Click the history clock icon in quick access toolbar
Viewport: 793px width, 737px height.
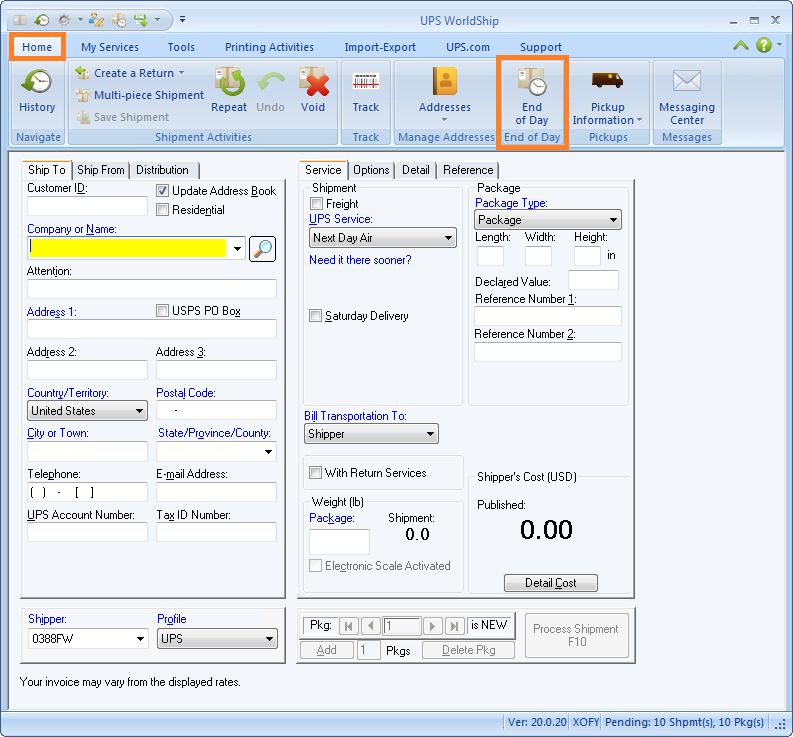(41, 20)
